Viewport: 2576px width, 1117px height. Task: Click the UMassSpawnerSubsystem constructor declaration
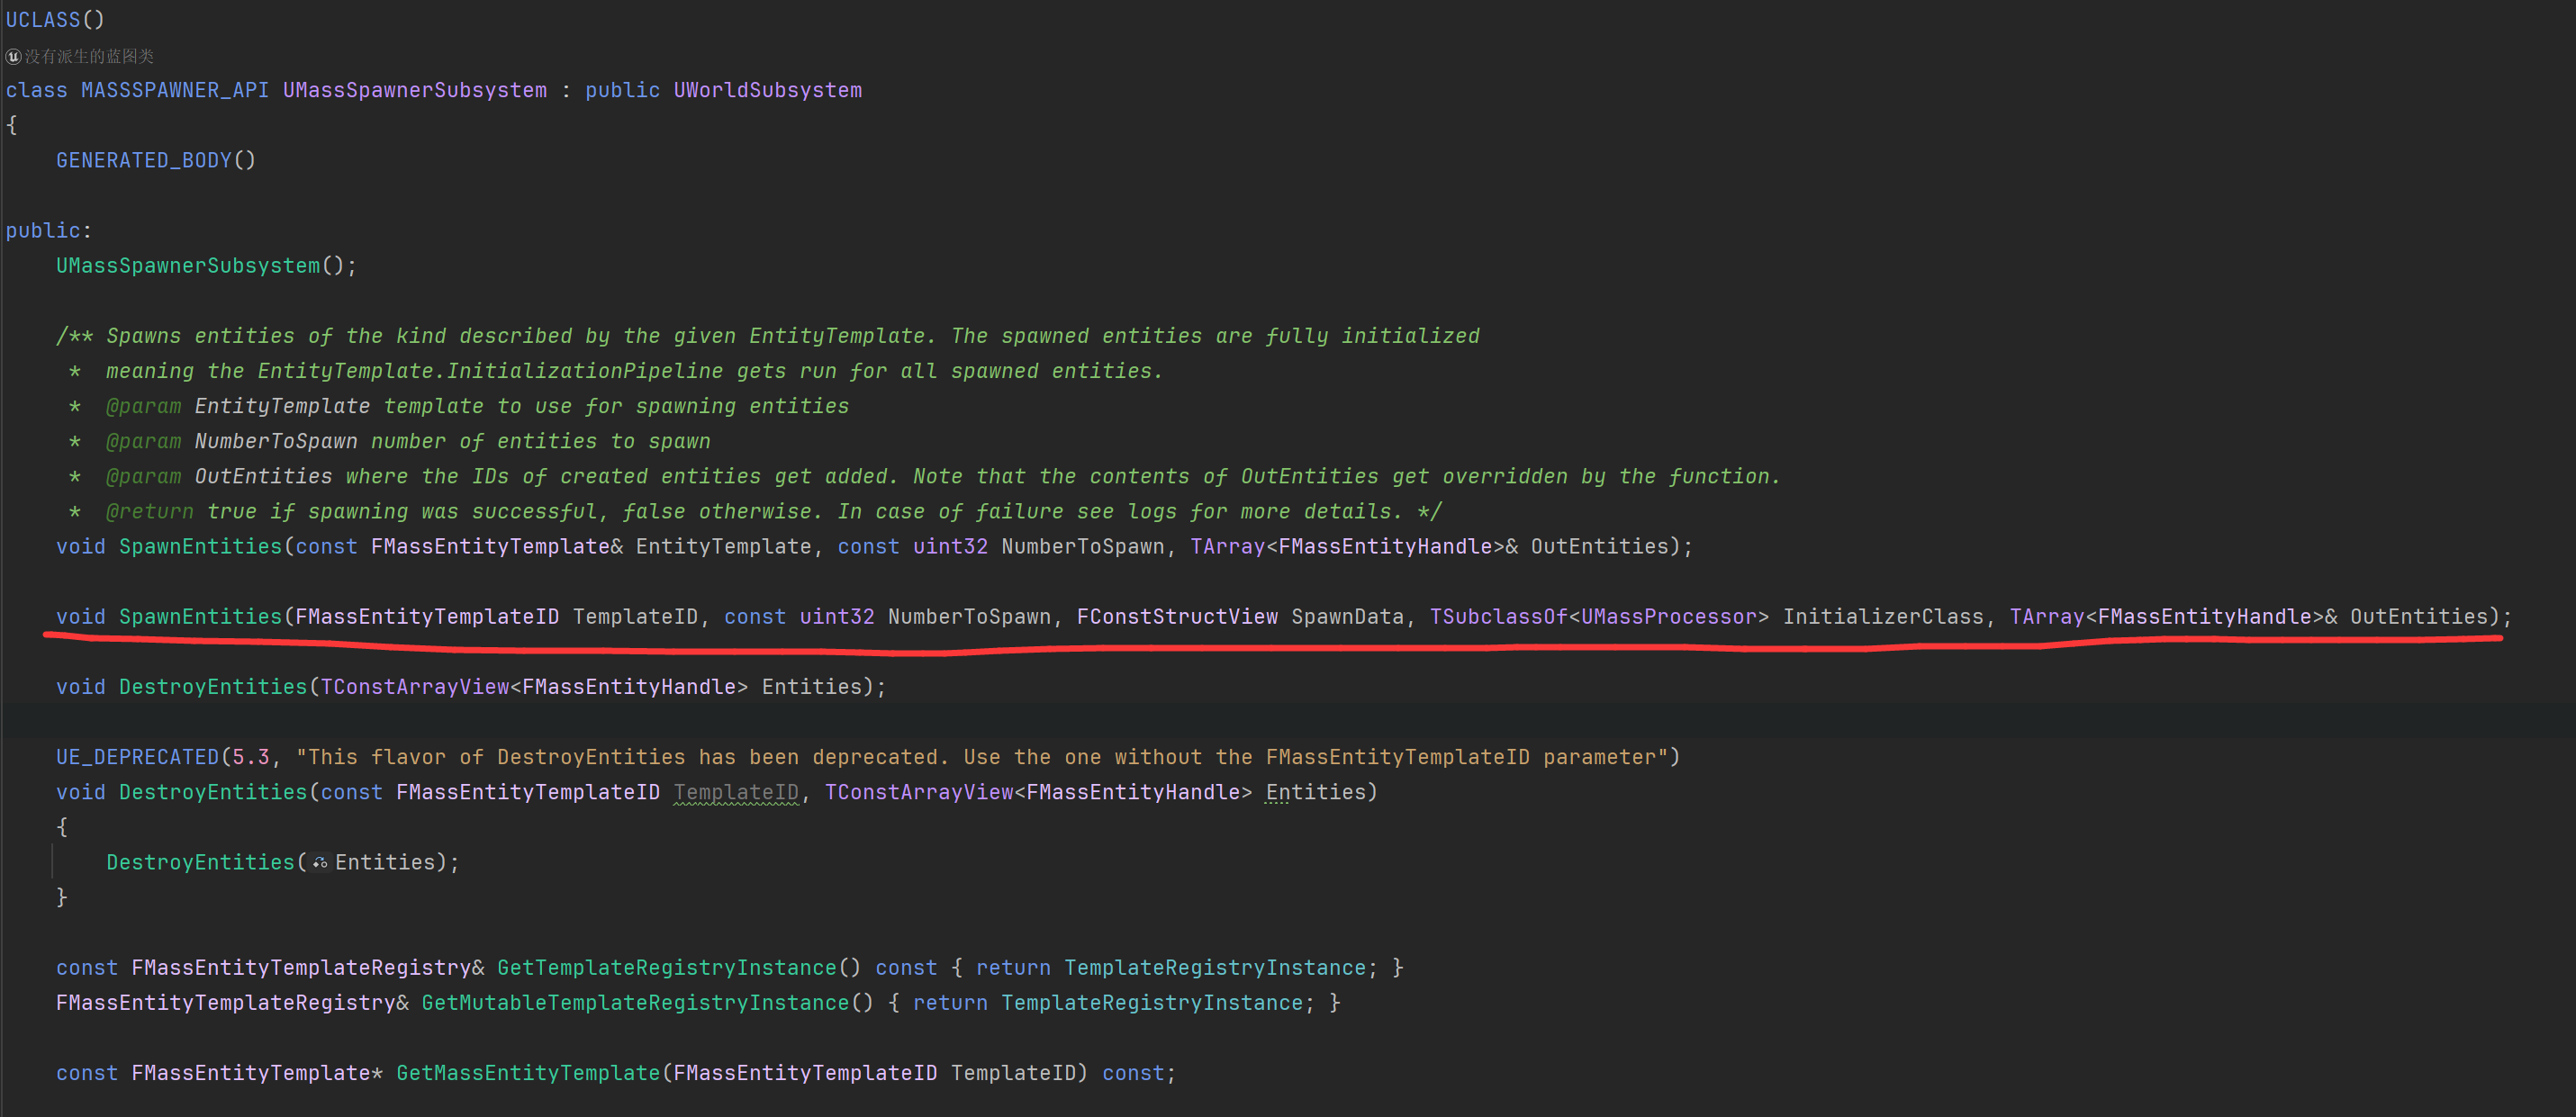click(x=188, y=266)
